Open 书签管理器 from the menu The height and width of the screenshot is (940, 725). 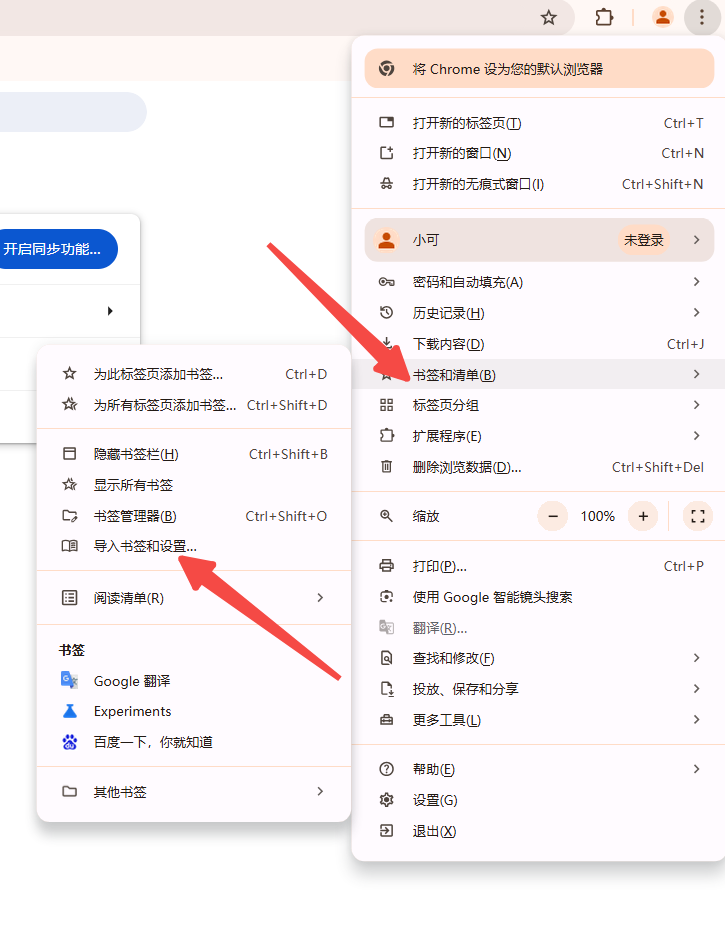(x=134, y=516)
